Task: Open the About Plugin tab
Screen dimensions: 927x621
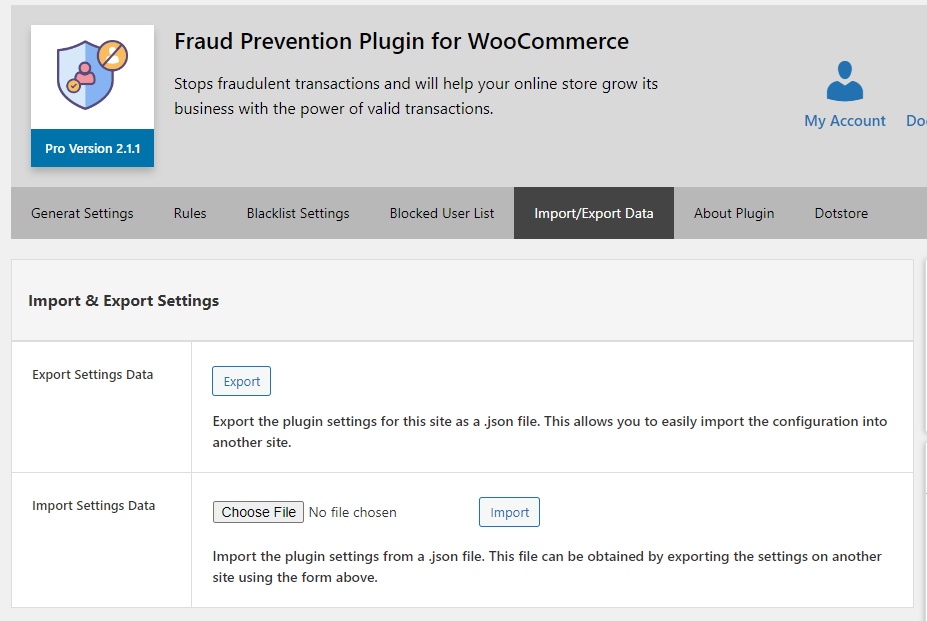Action: coord(734,213)
